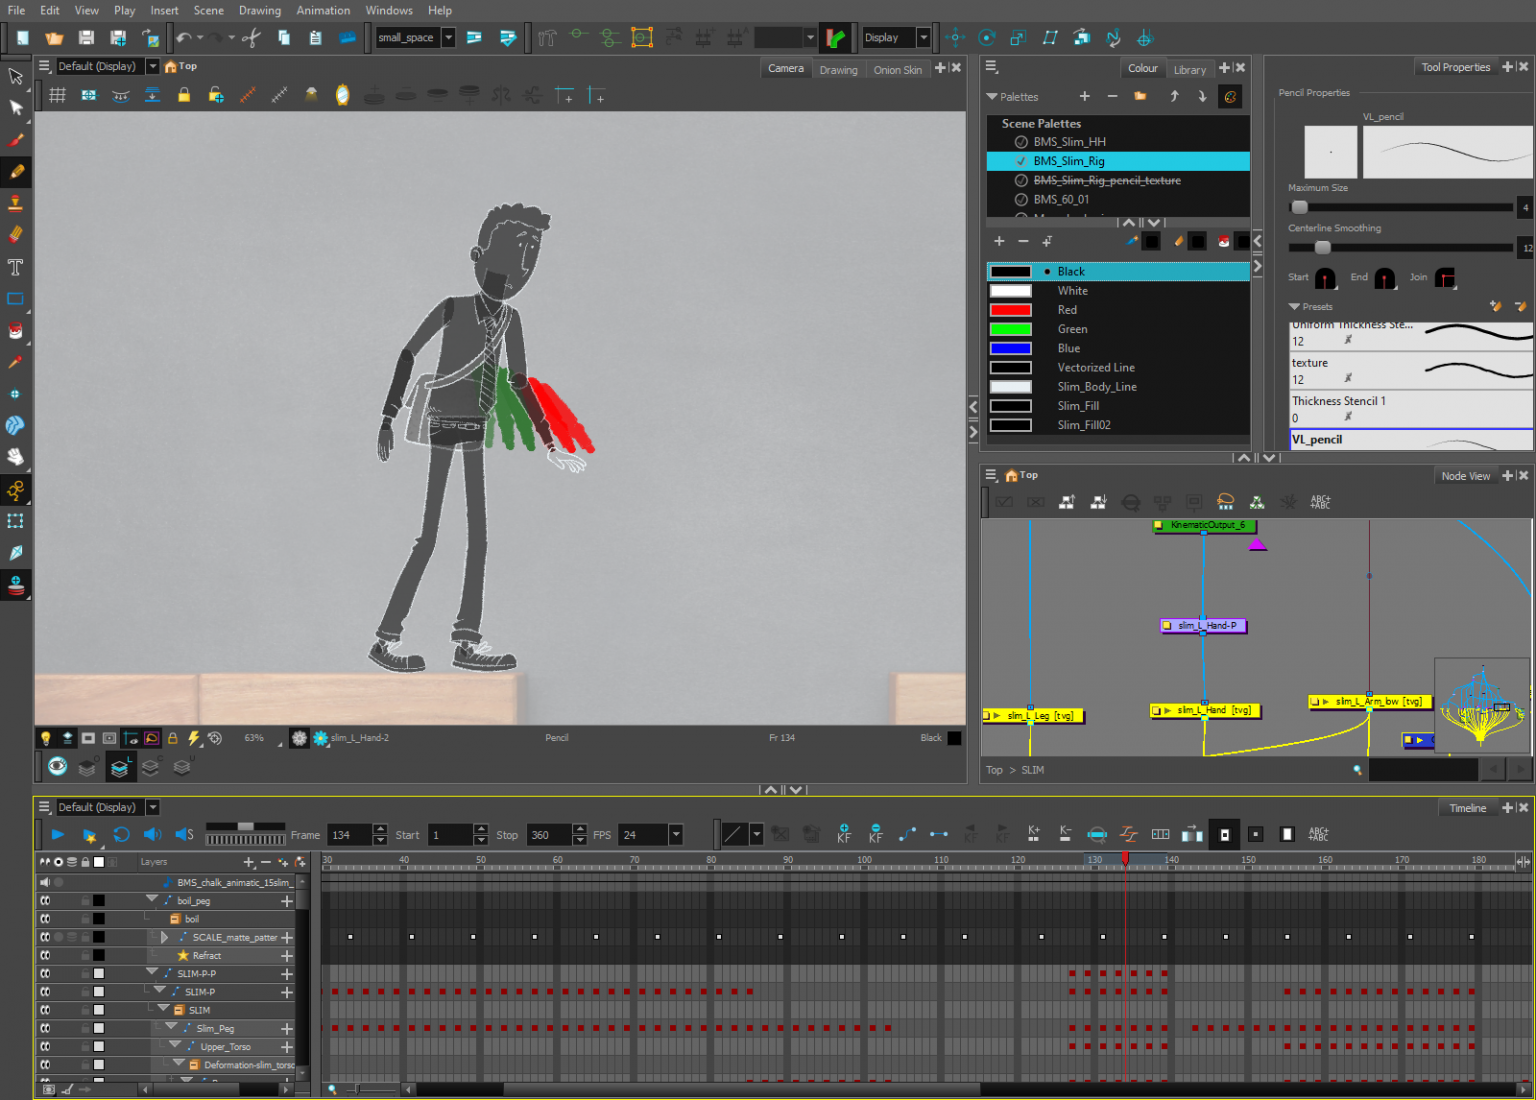Click the Frame number input field
Viewport: 1536px width, 1100px height.
point(350,835)
